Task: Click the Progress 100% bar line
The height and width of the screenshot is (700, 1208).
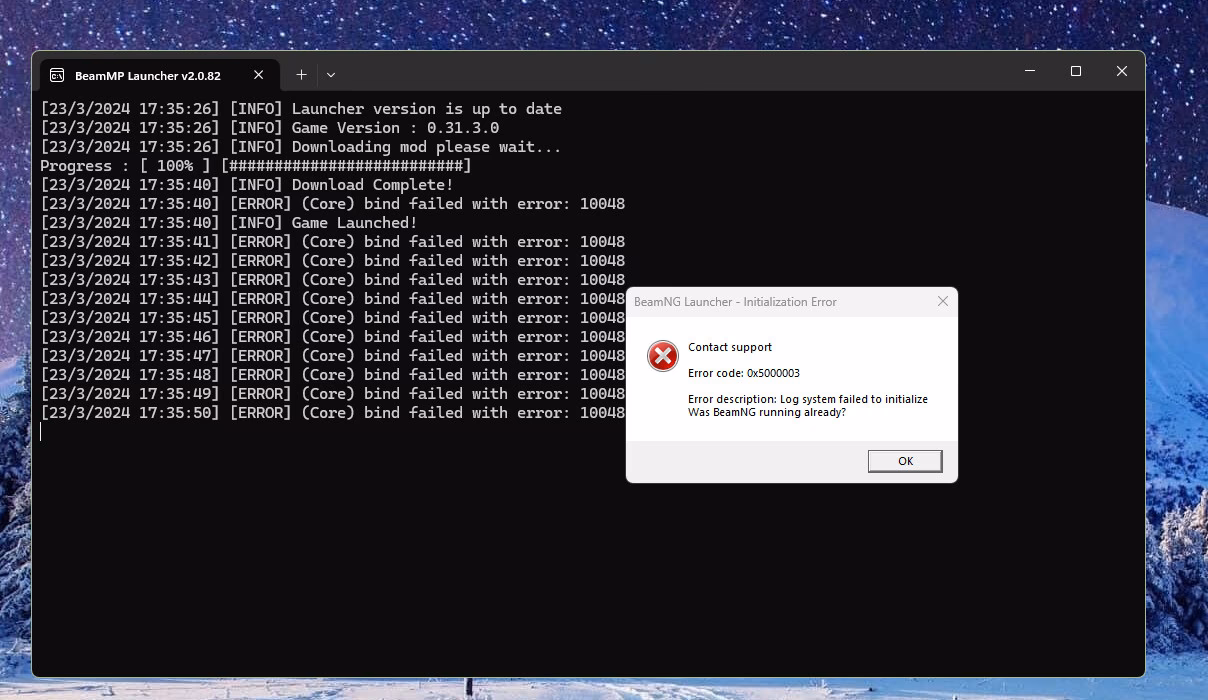Action: pos(256,166)
